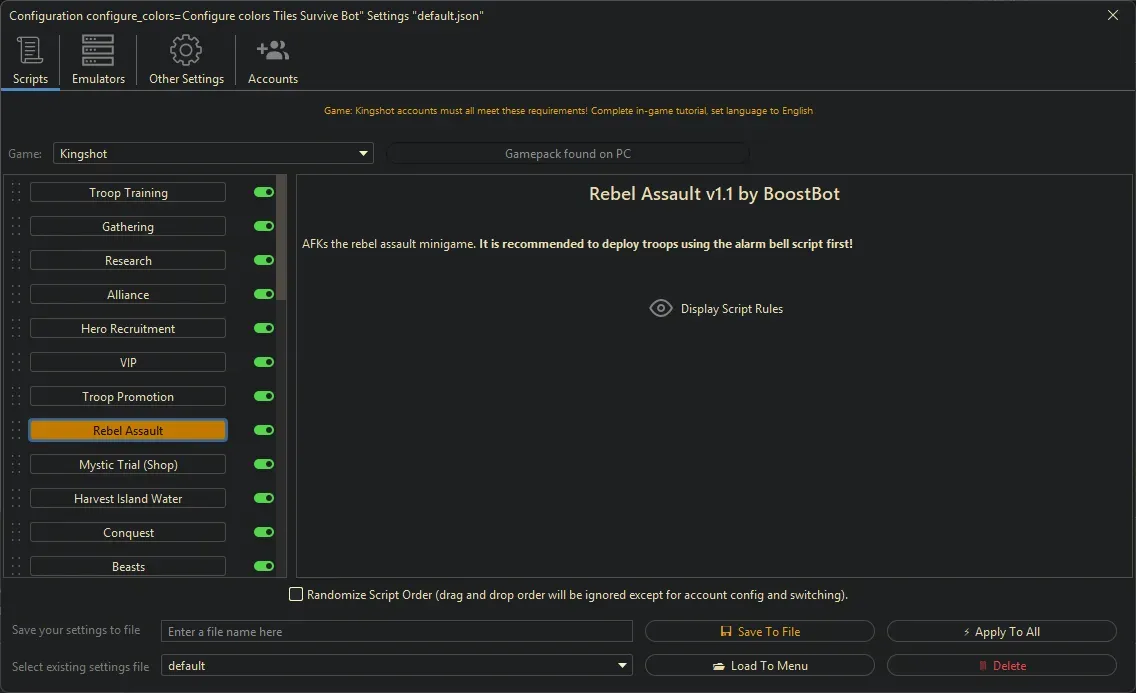Open the Accounts people icon
The width and height of the screenshot is (1136, 693).
click(x=272, y=50)
